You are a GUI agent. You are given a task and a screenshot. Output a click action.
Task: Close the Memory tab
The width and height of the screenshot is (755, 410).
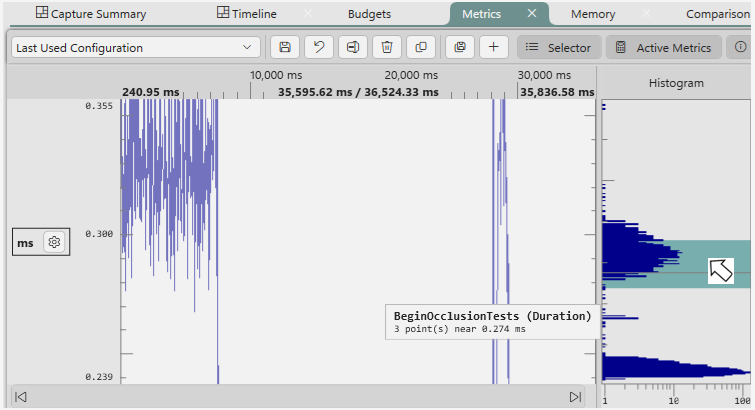(x=646, y=13)
